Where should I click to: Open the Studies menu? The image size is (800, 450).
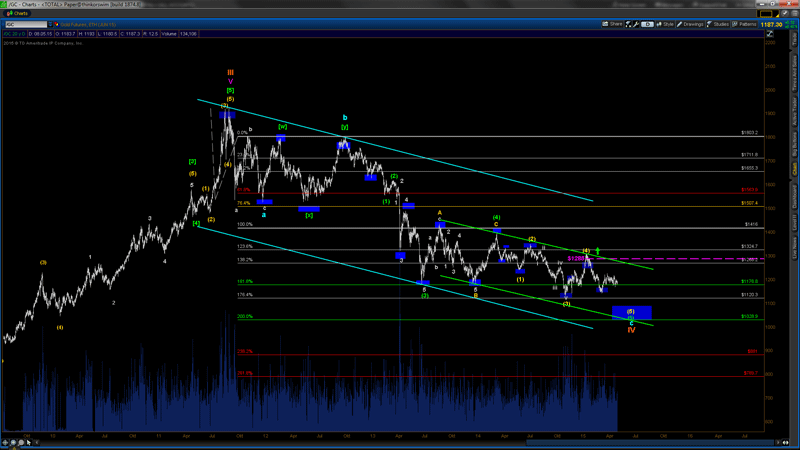pos(721,23)
